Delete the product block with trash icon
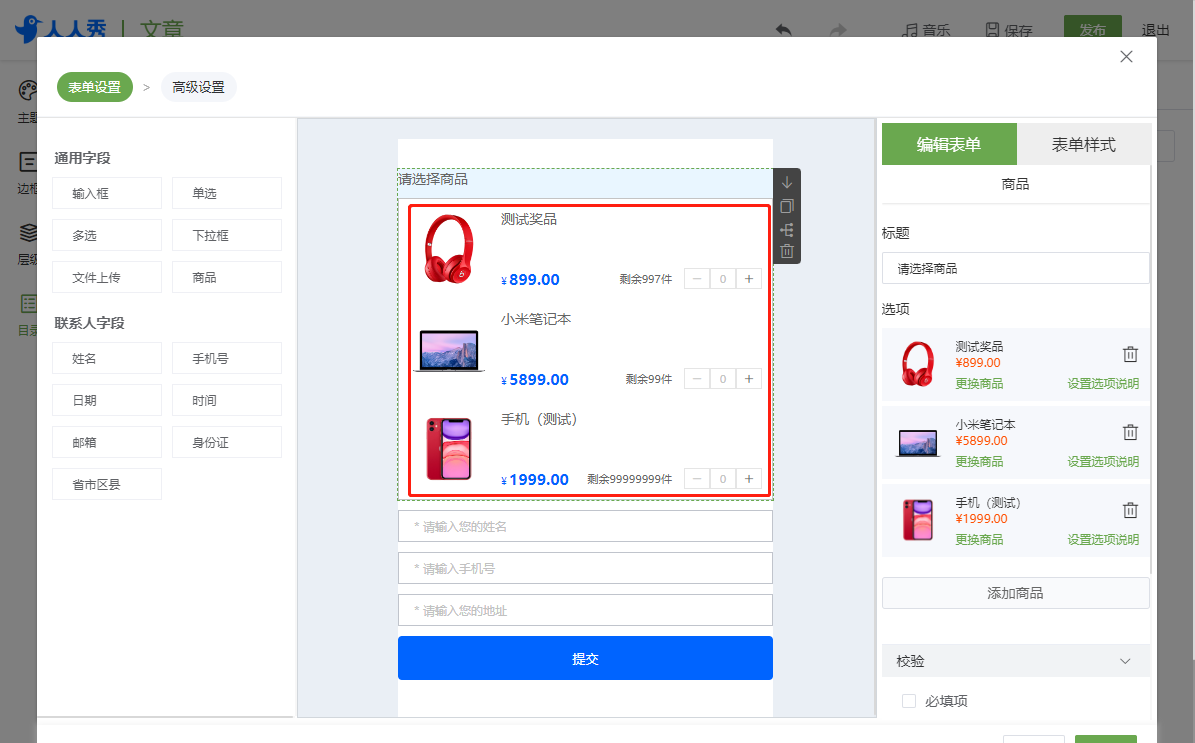1195x743 pixels. pyautogui.click(x=787, y=251)
